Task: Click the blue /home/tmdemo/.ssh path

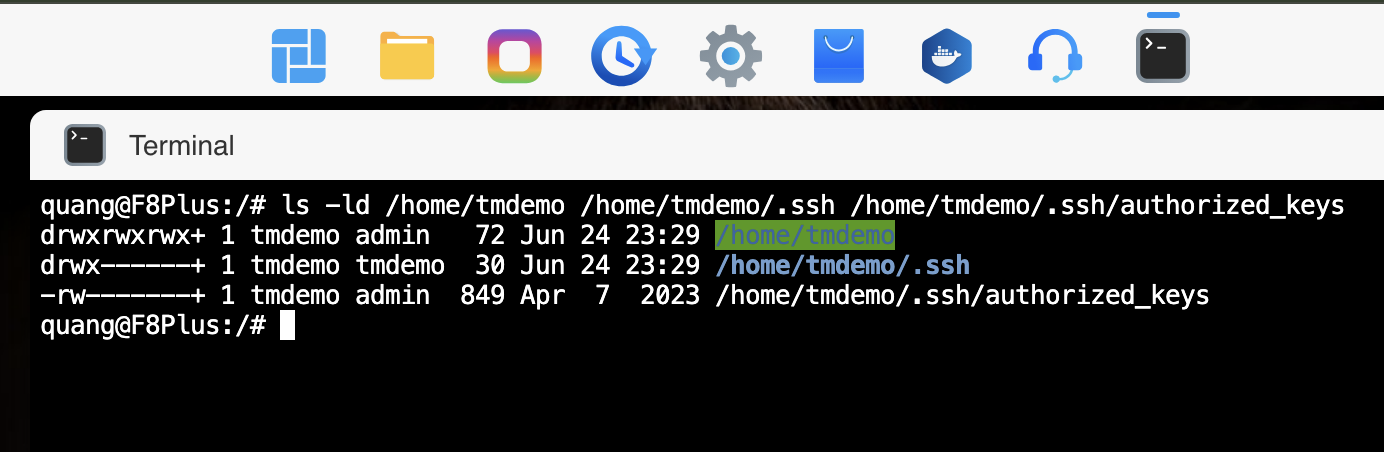Action: 842,265
